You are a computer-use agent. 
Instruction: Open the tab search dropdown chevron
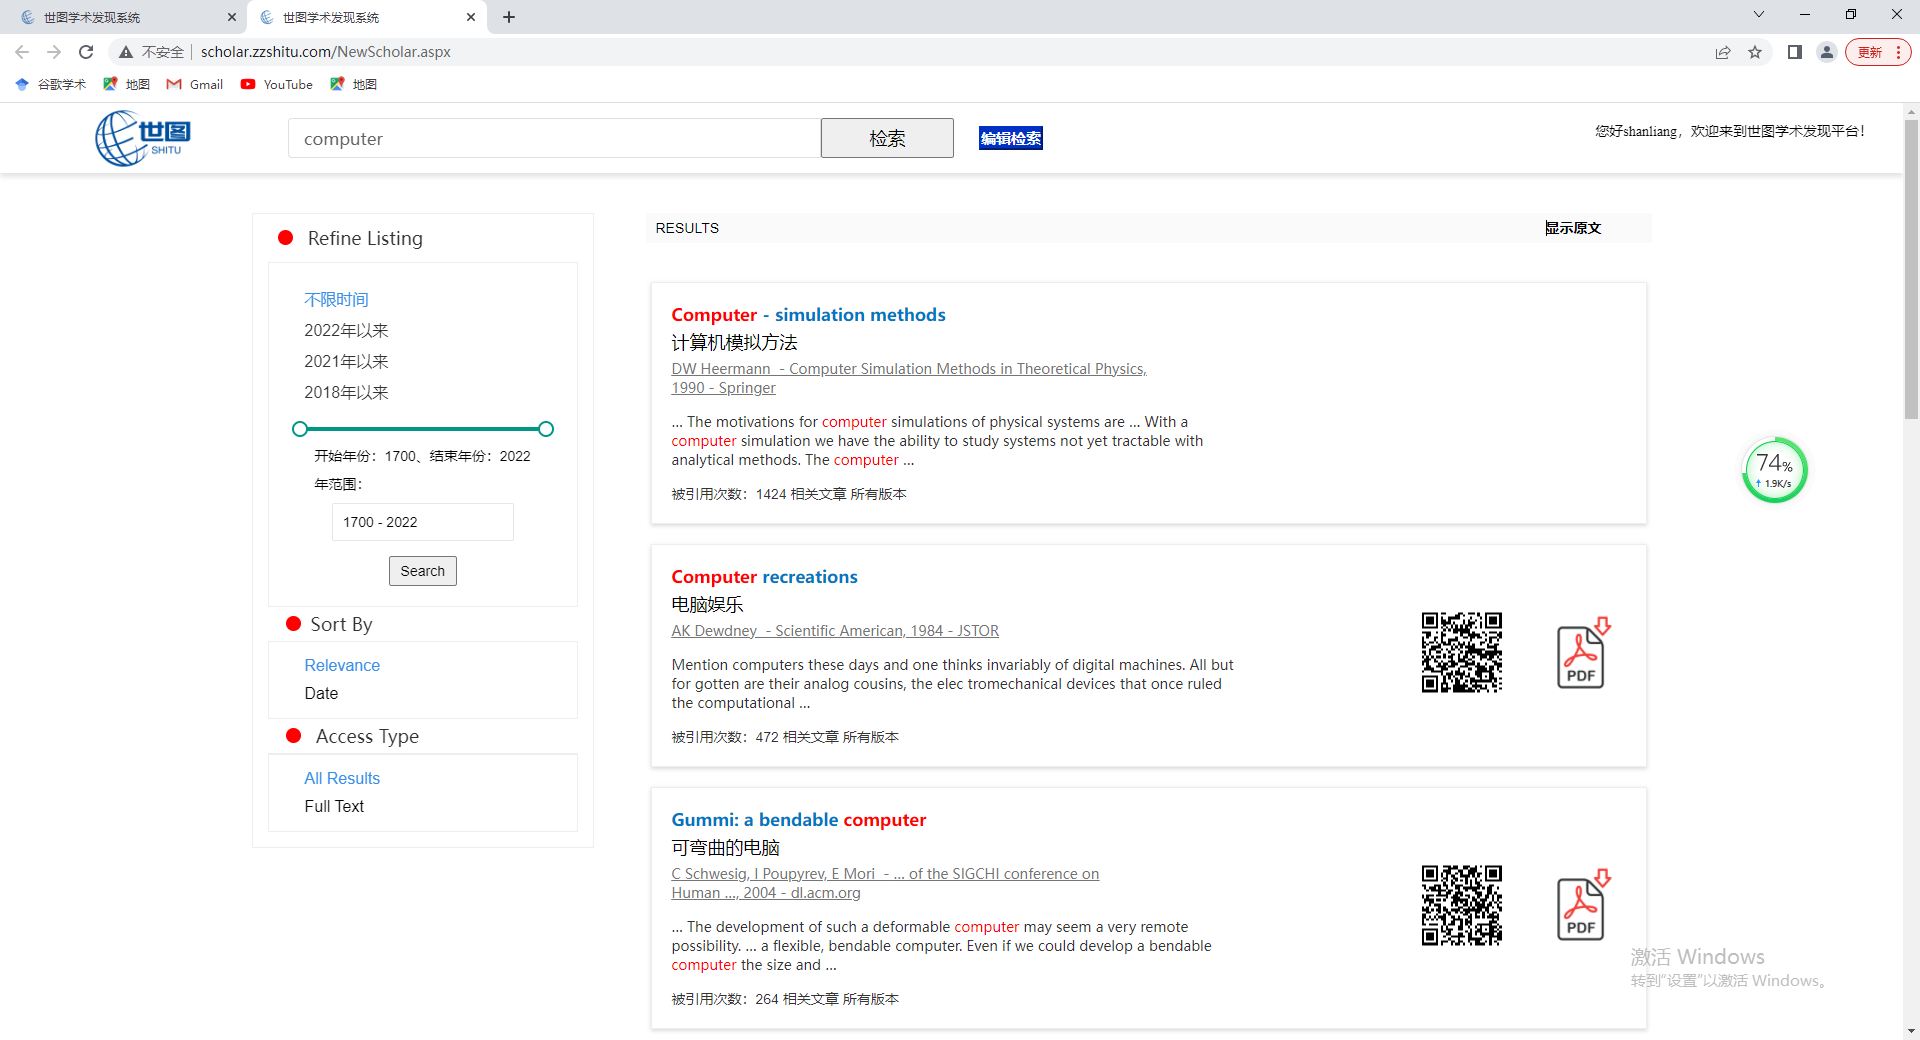(1759, 15)
